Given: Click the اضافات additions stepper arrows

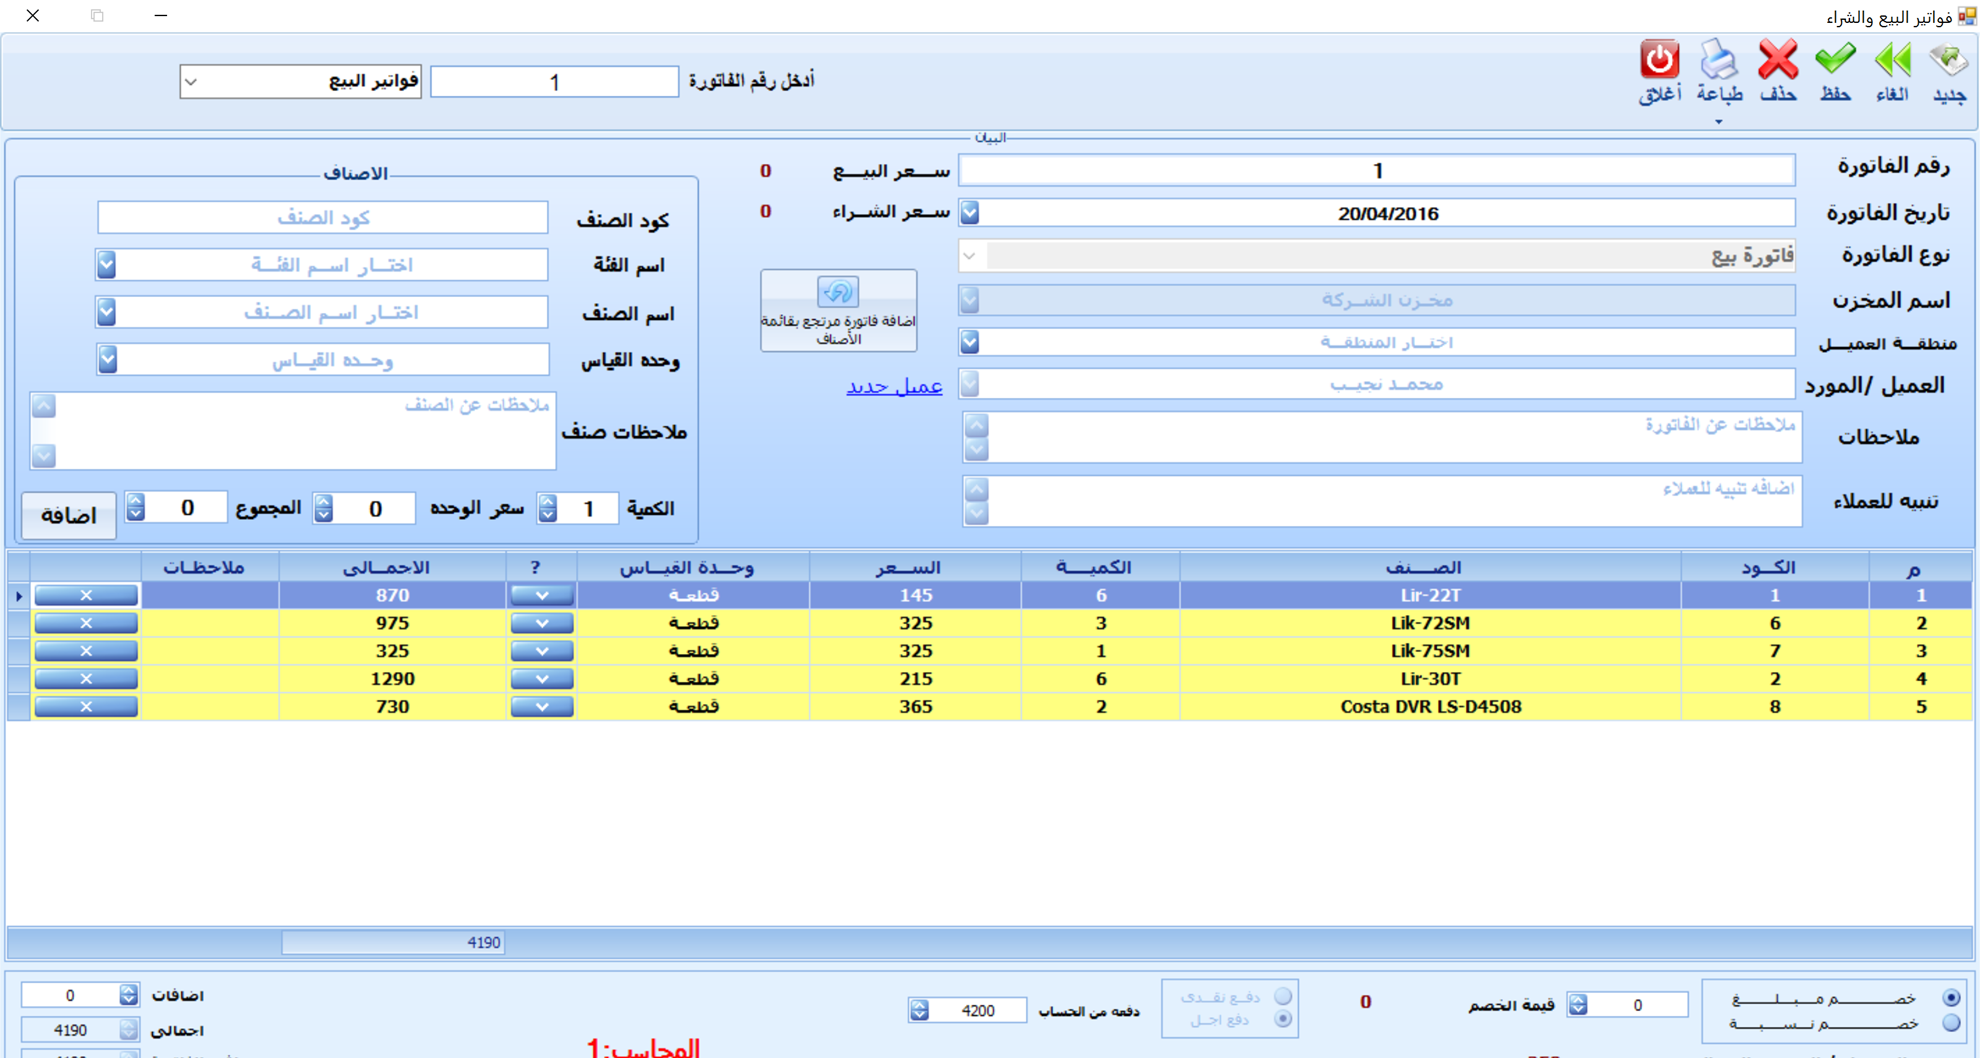Looking at the screenshot, I should click(x=128, y=995).
